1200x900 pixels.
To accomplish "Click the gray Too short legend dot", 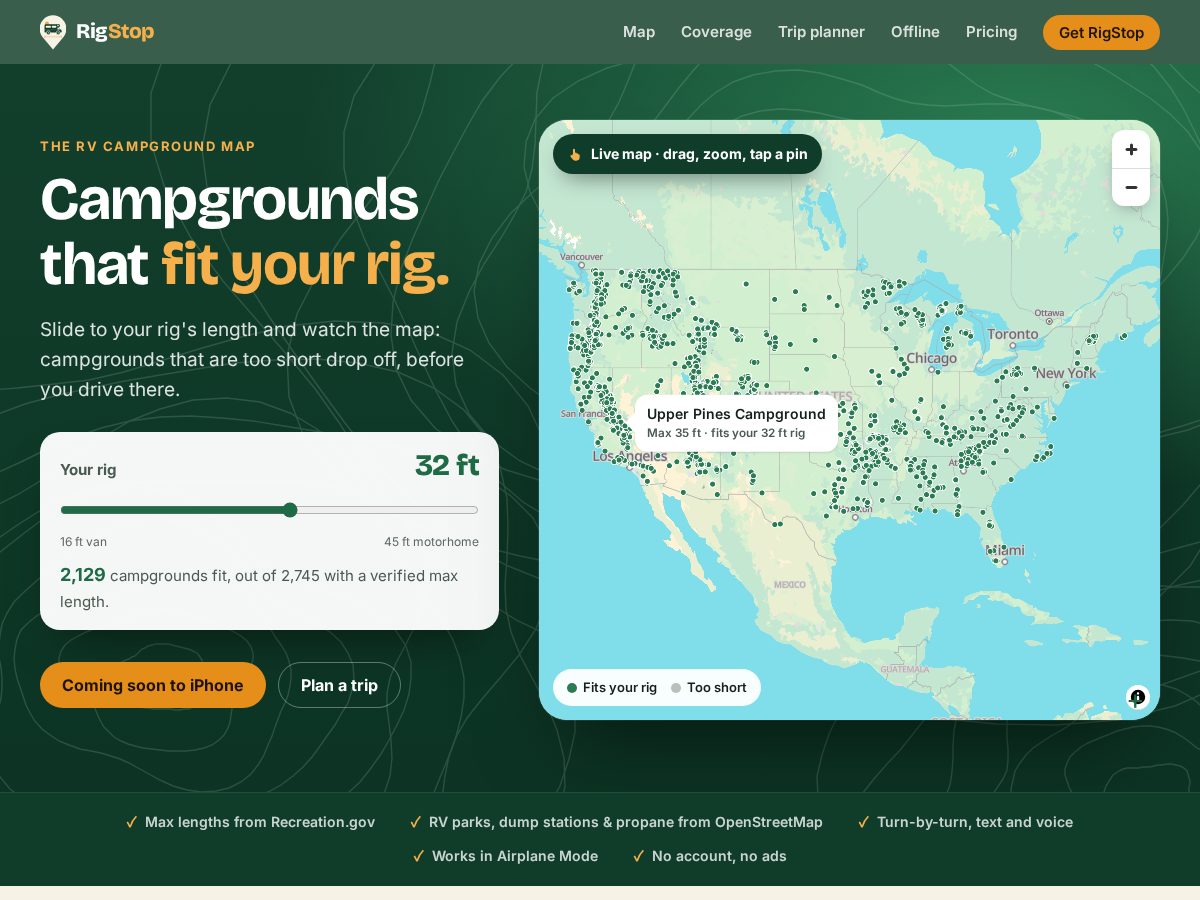I will (x=676, y=688).
